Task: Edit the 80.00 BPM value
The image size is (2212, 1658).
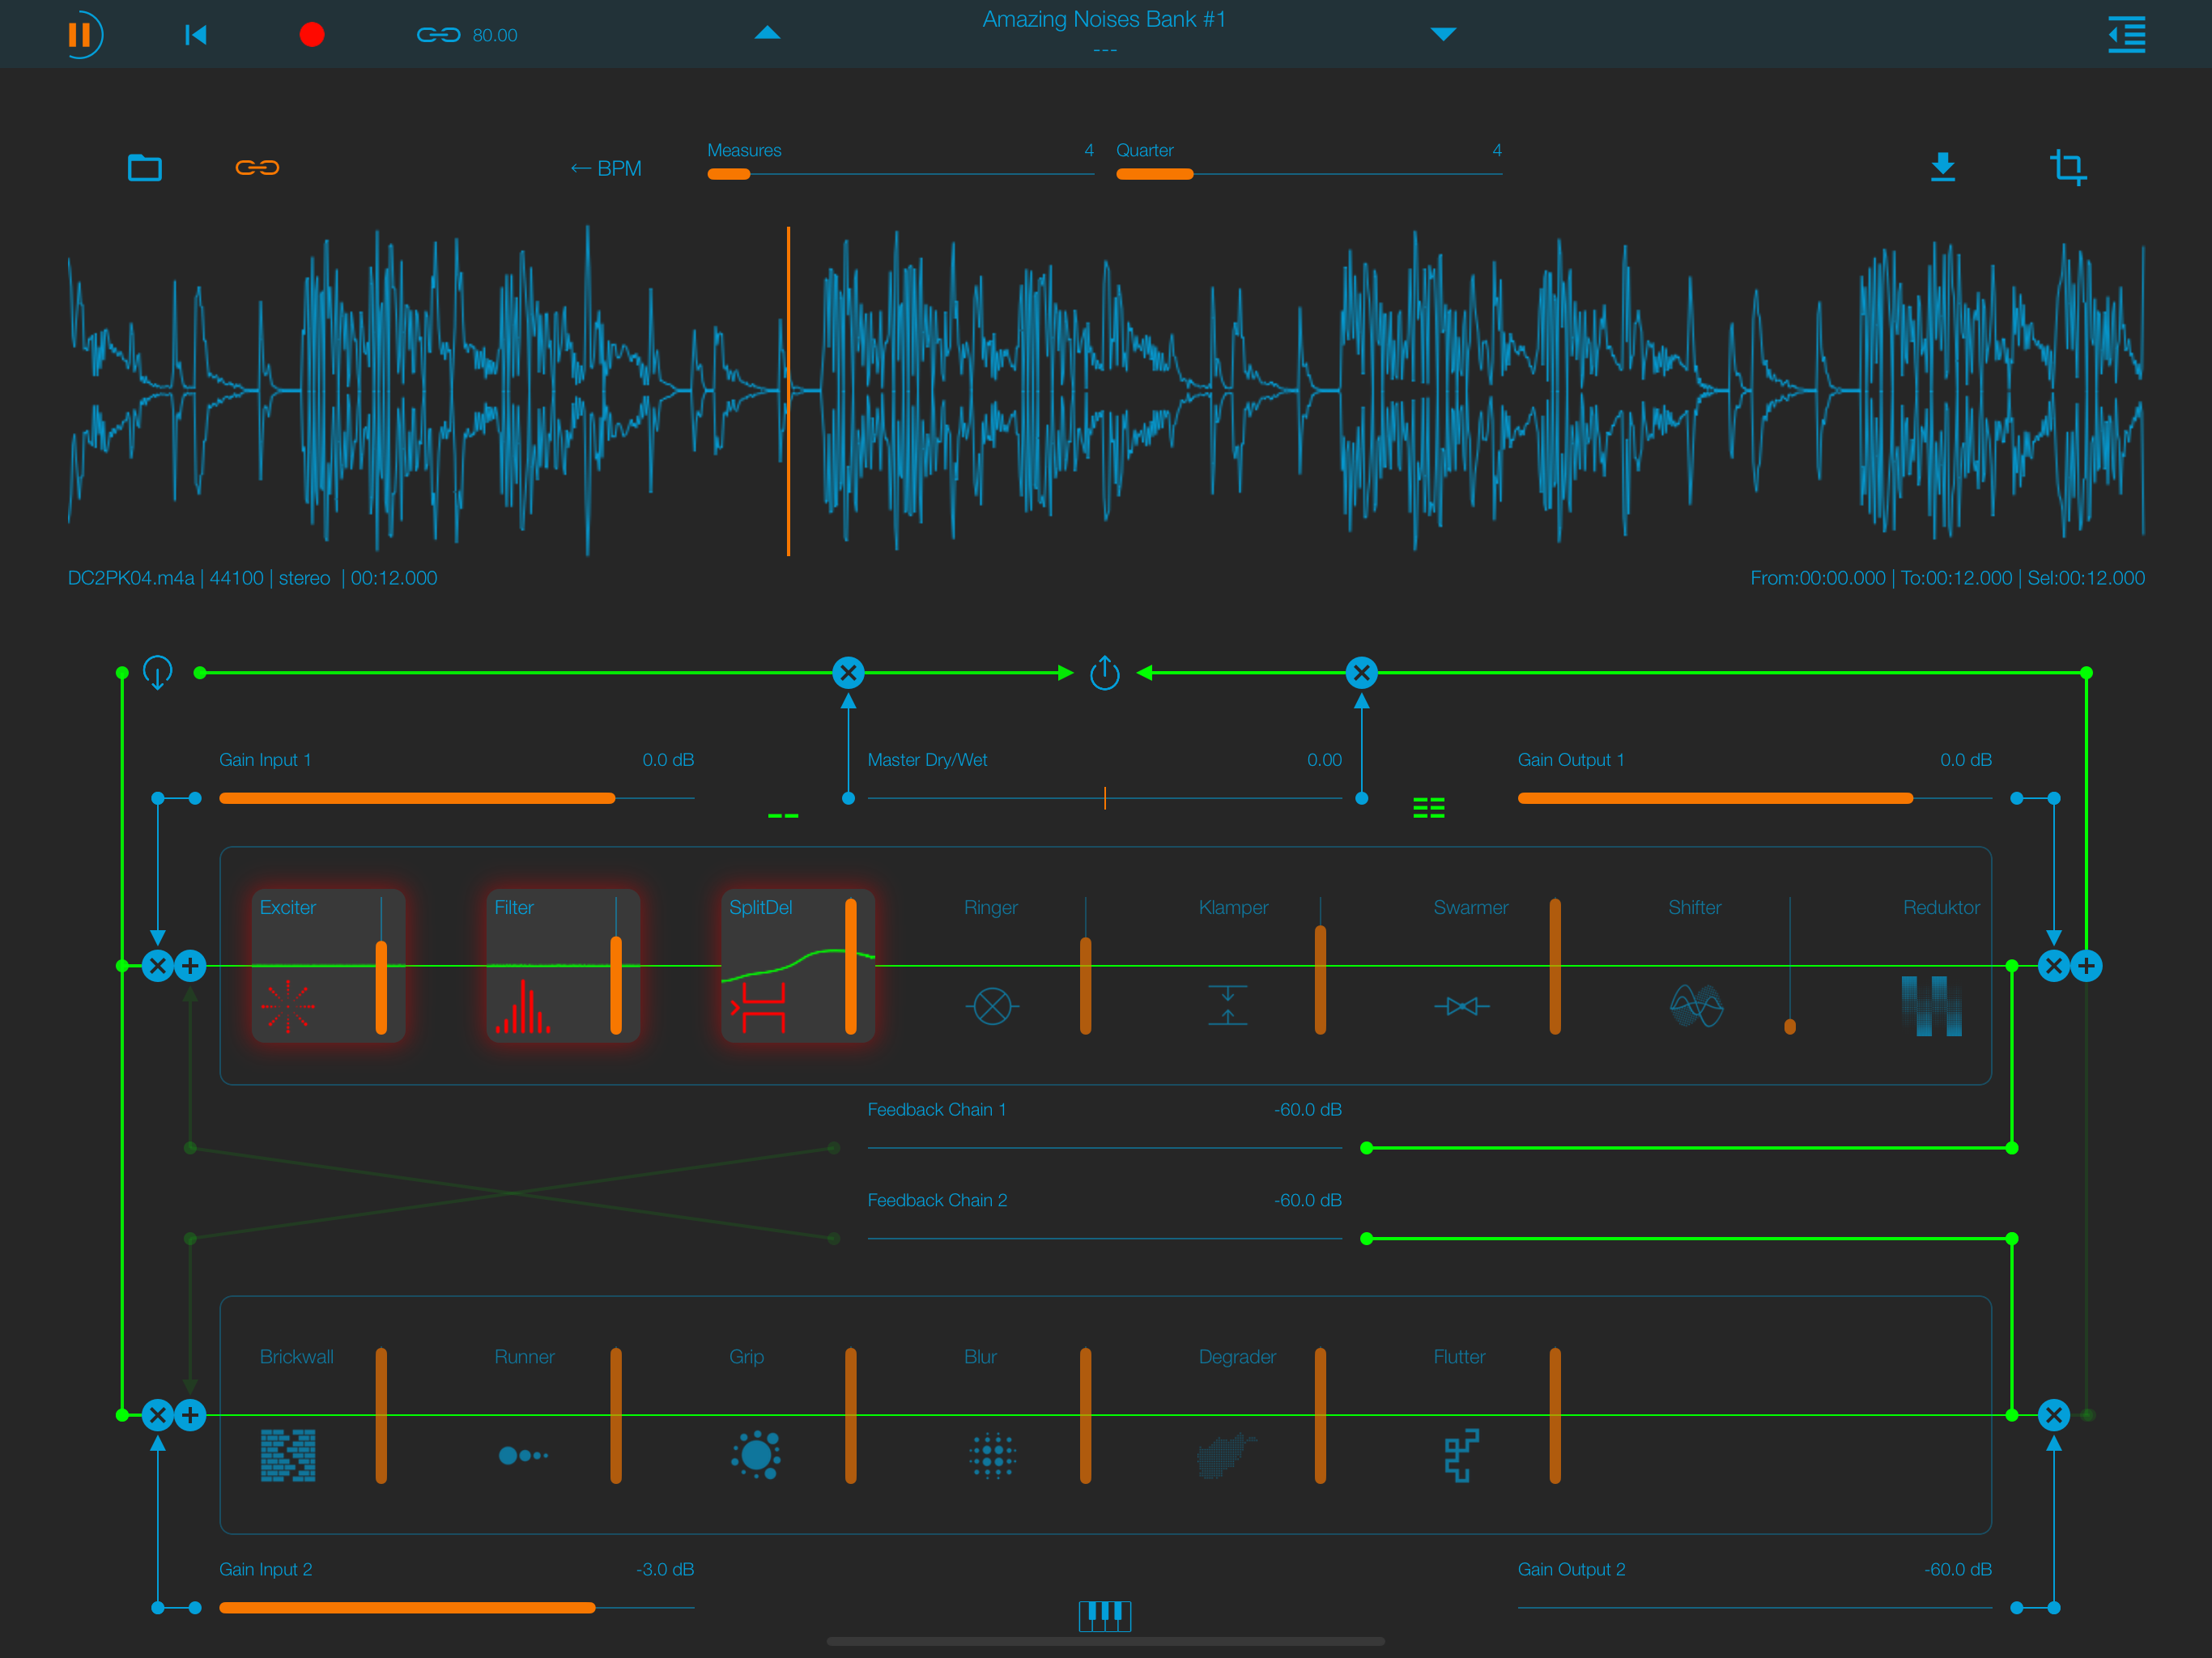Action: [x=495, y=35]
